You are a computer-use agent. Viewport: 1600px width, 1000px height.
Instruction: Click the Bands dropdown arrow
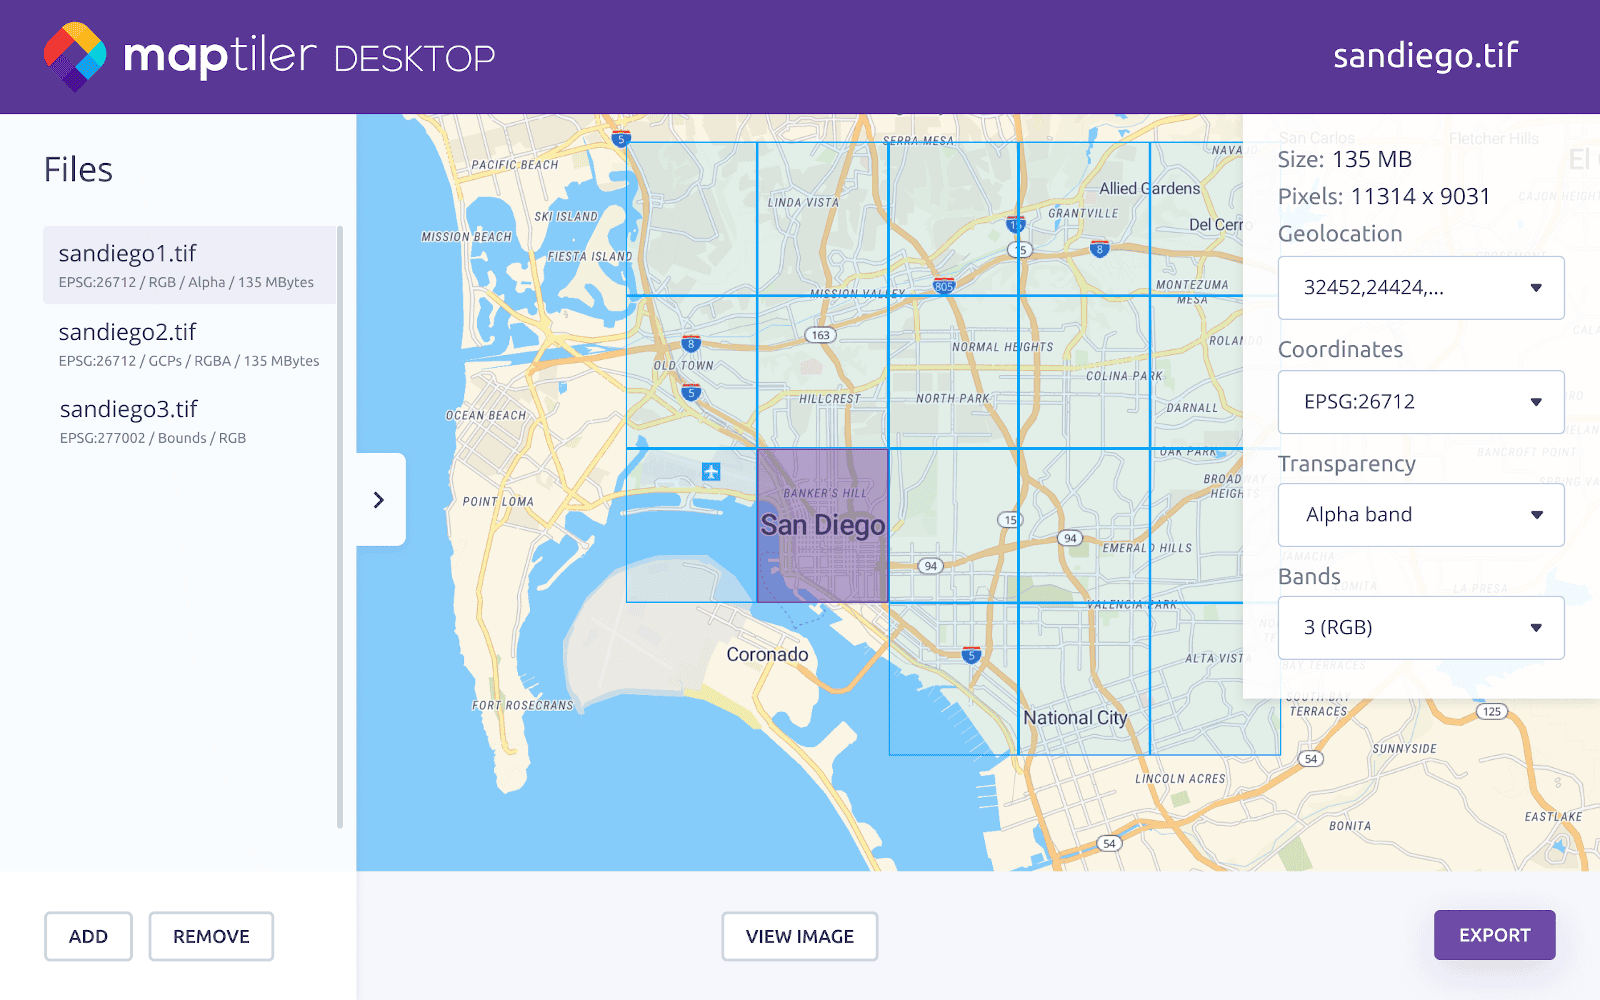1537,627
